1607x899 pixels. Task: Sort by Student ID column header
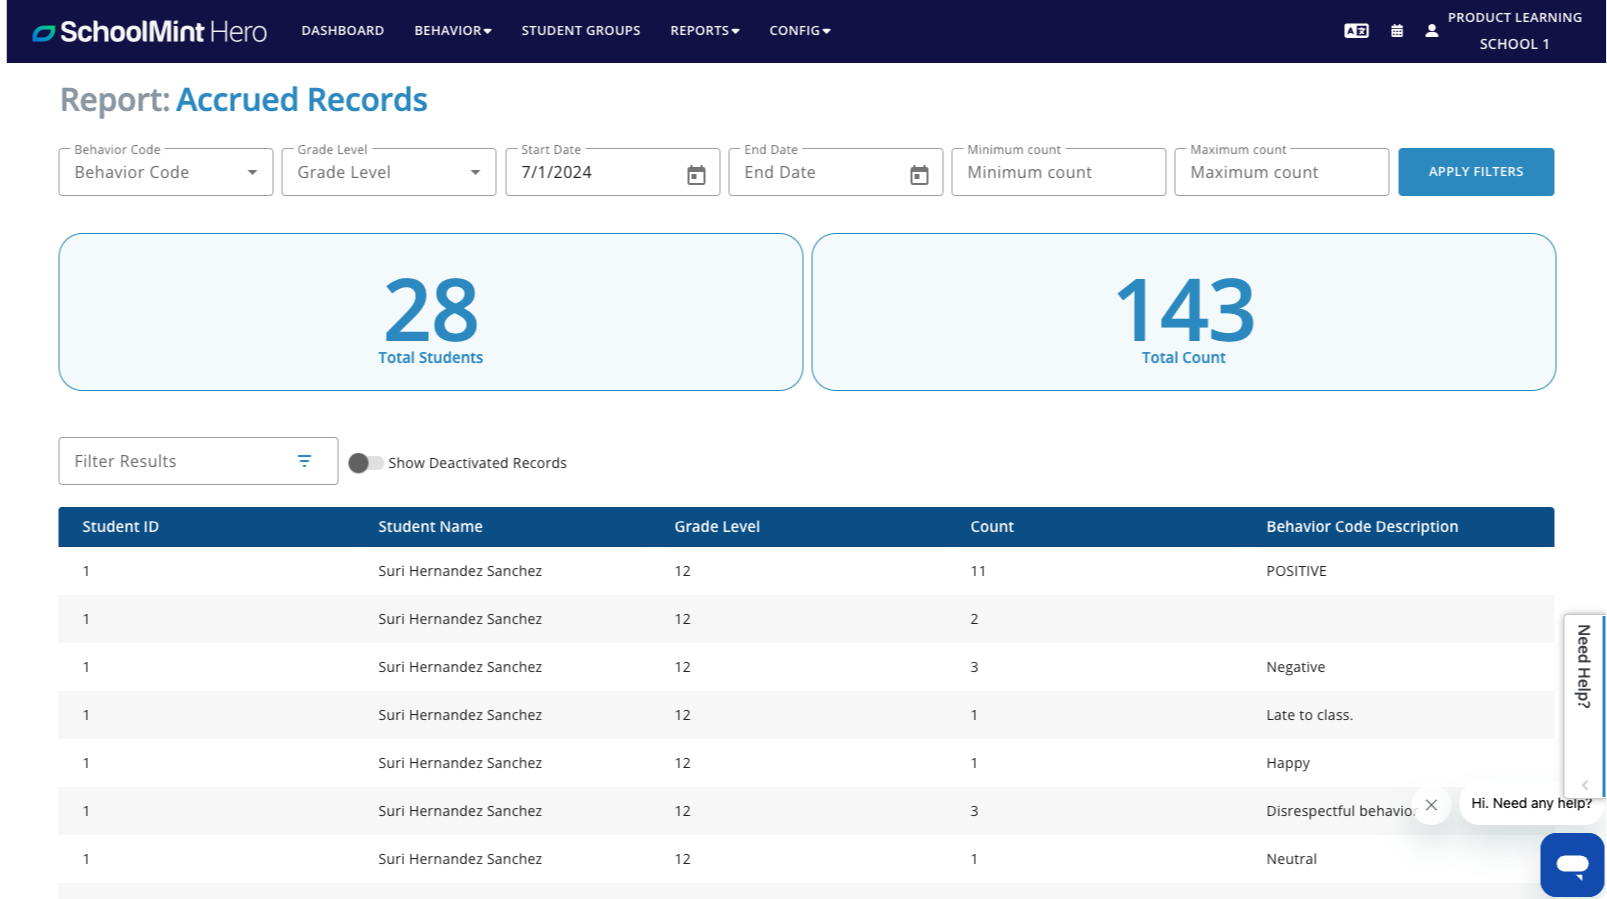point(120,527)
